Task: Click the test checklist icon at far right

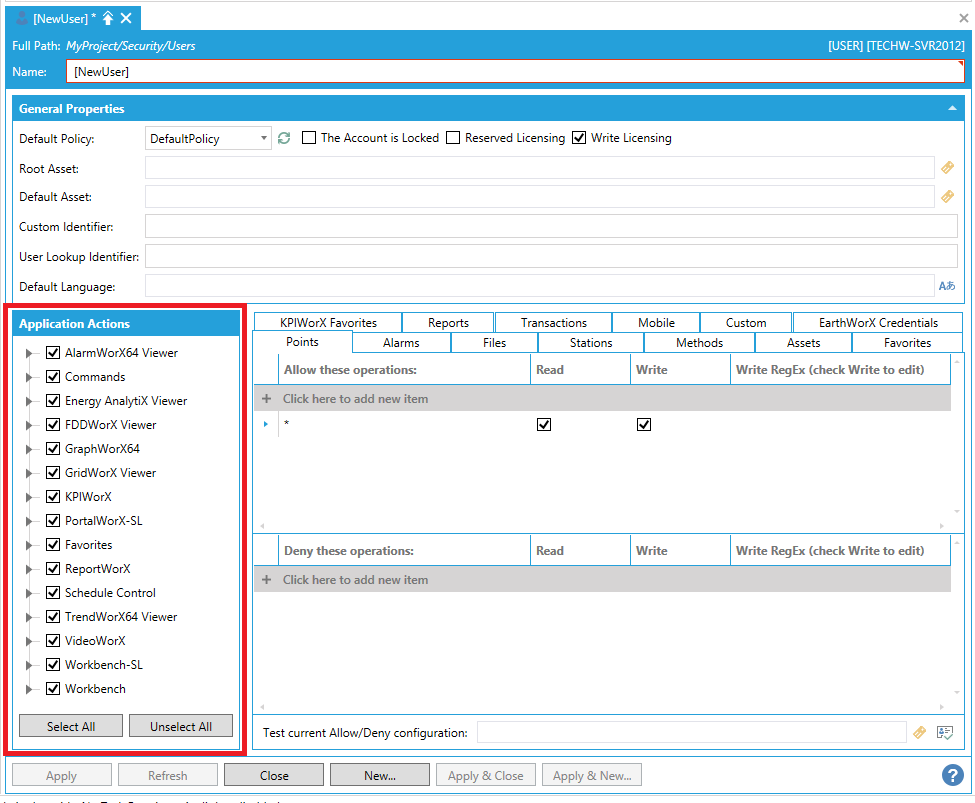Action: click(x=945, y=733)
